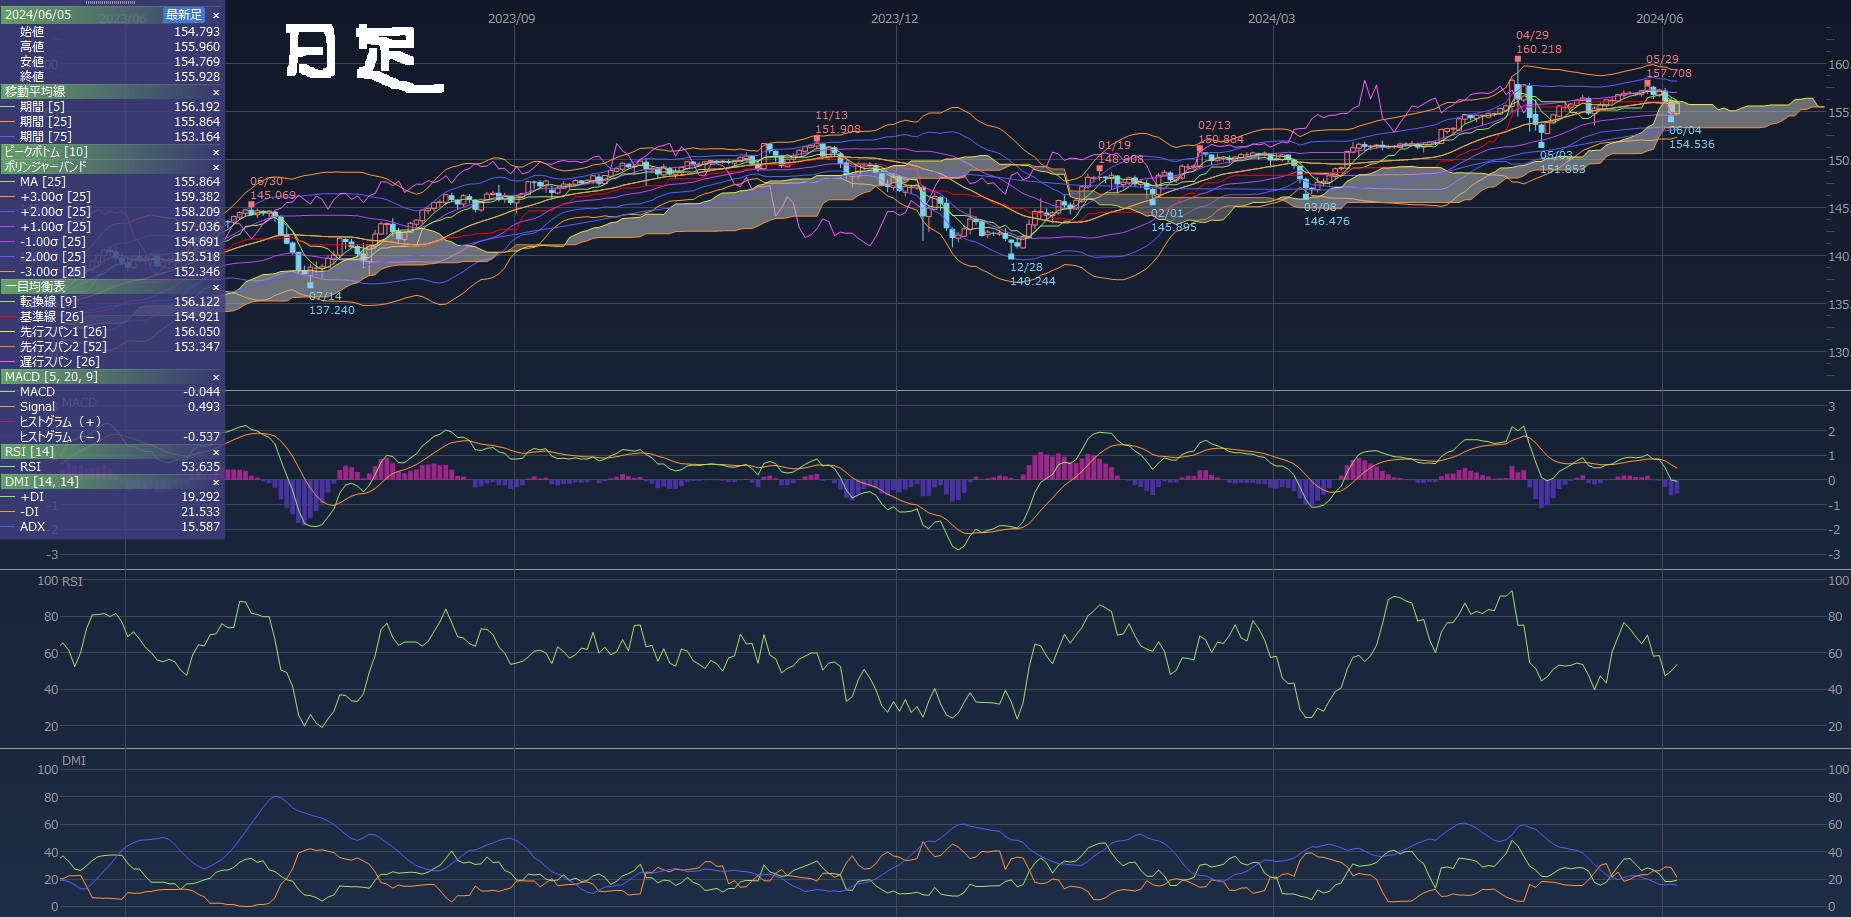Remove the 一目均衡表 indicator
The image size is (1851, 917).
tap(216, 287)
